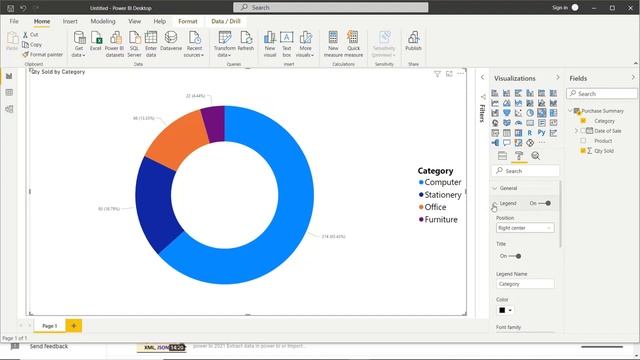Viewport: 640px width, 360px height.
Task: Open the Get data menu
Action: coord(79,44)
